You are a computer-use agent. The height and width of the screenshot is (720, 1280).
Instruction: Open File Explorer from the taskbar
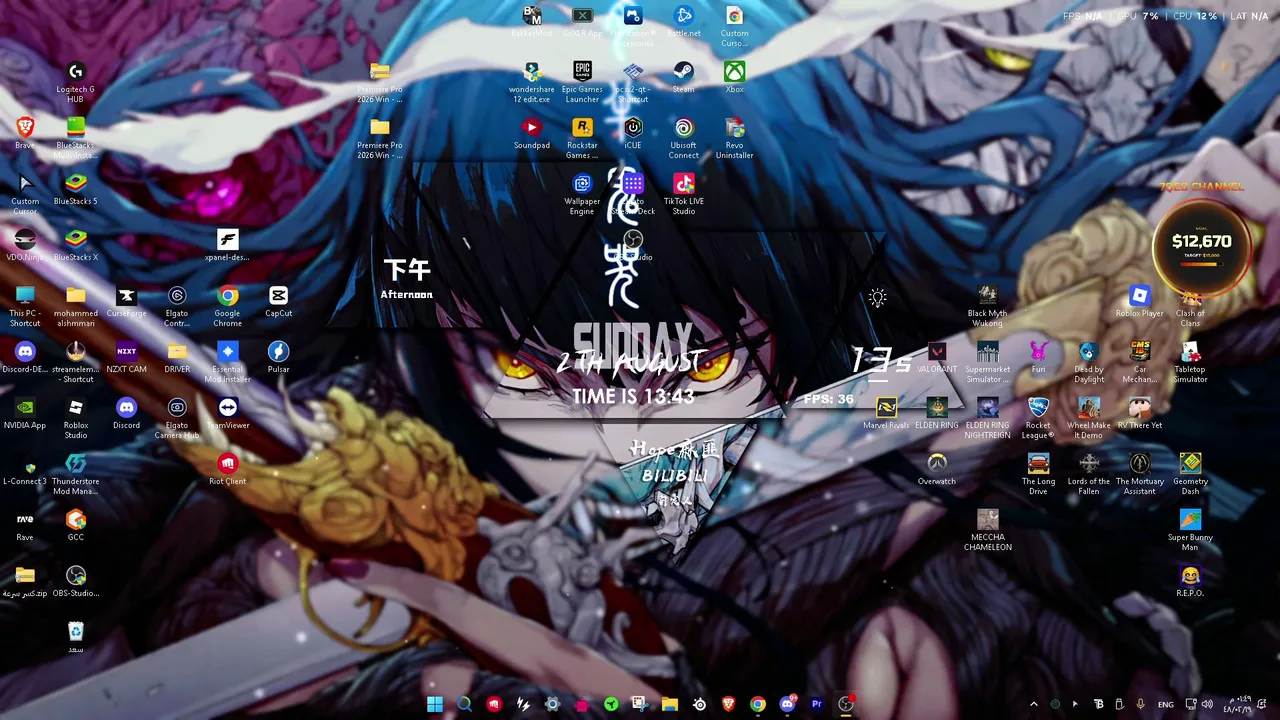click(x=670, y=704)
